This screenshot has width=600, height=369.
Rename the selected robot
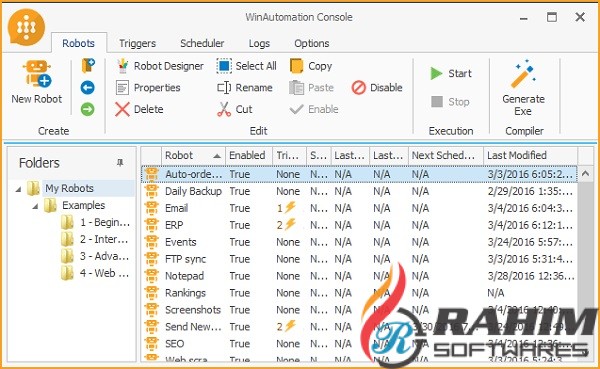(x=245, y=88)
